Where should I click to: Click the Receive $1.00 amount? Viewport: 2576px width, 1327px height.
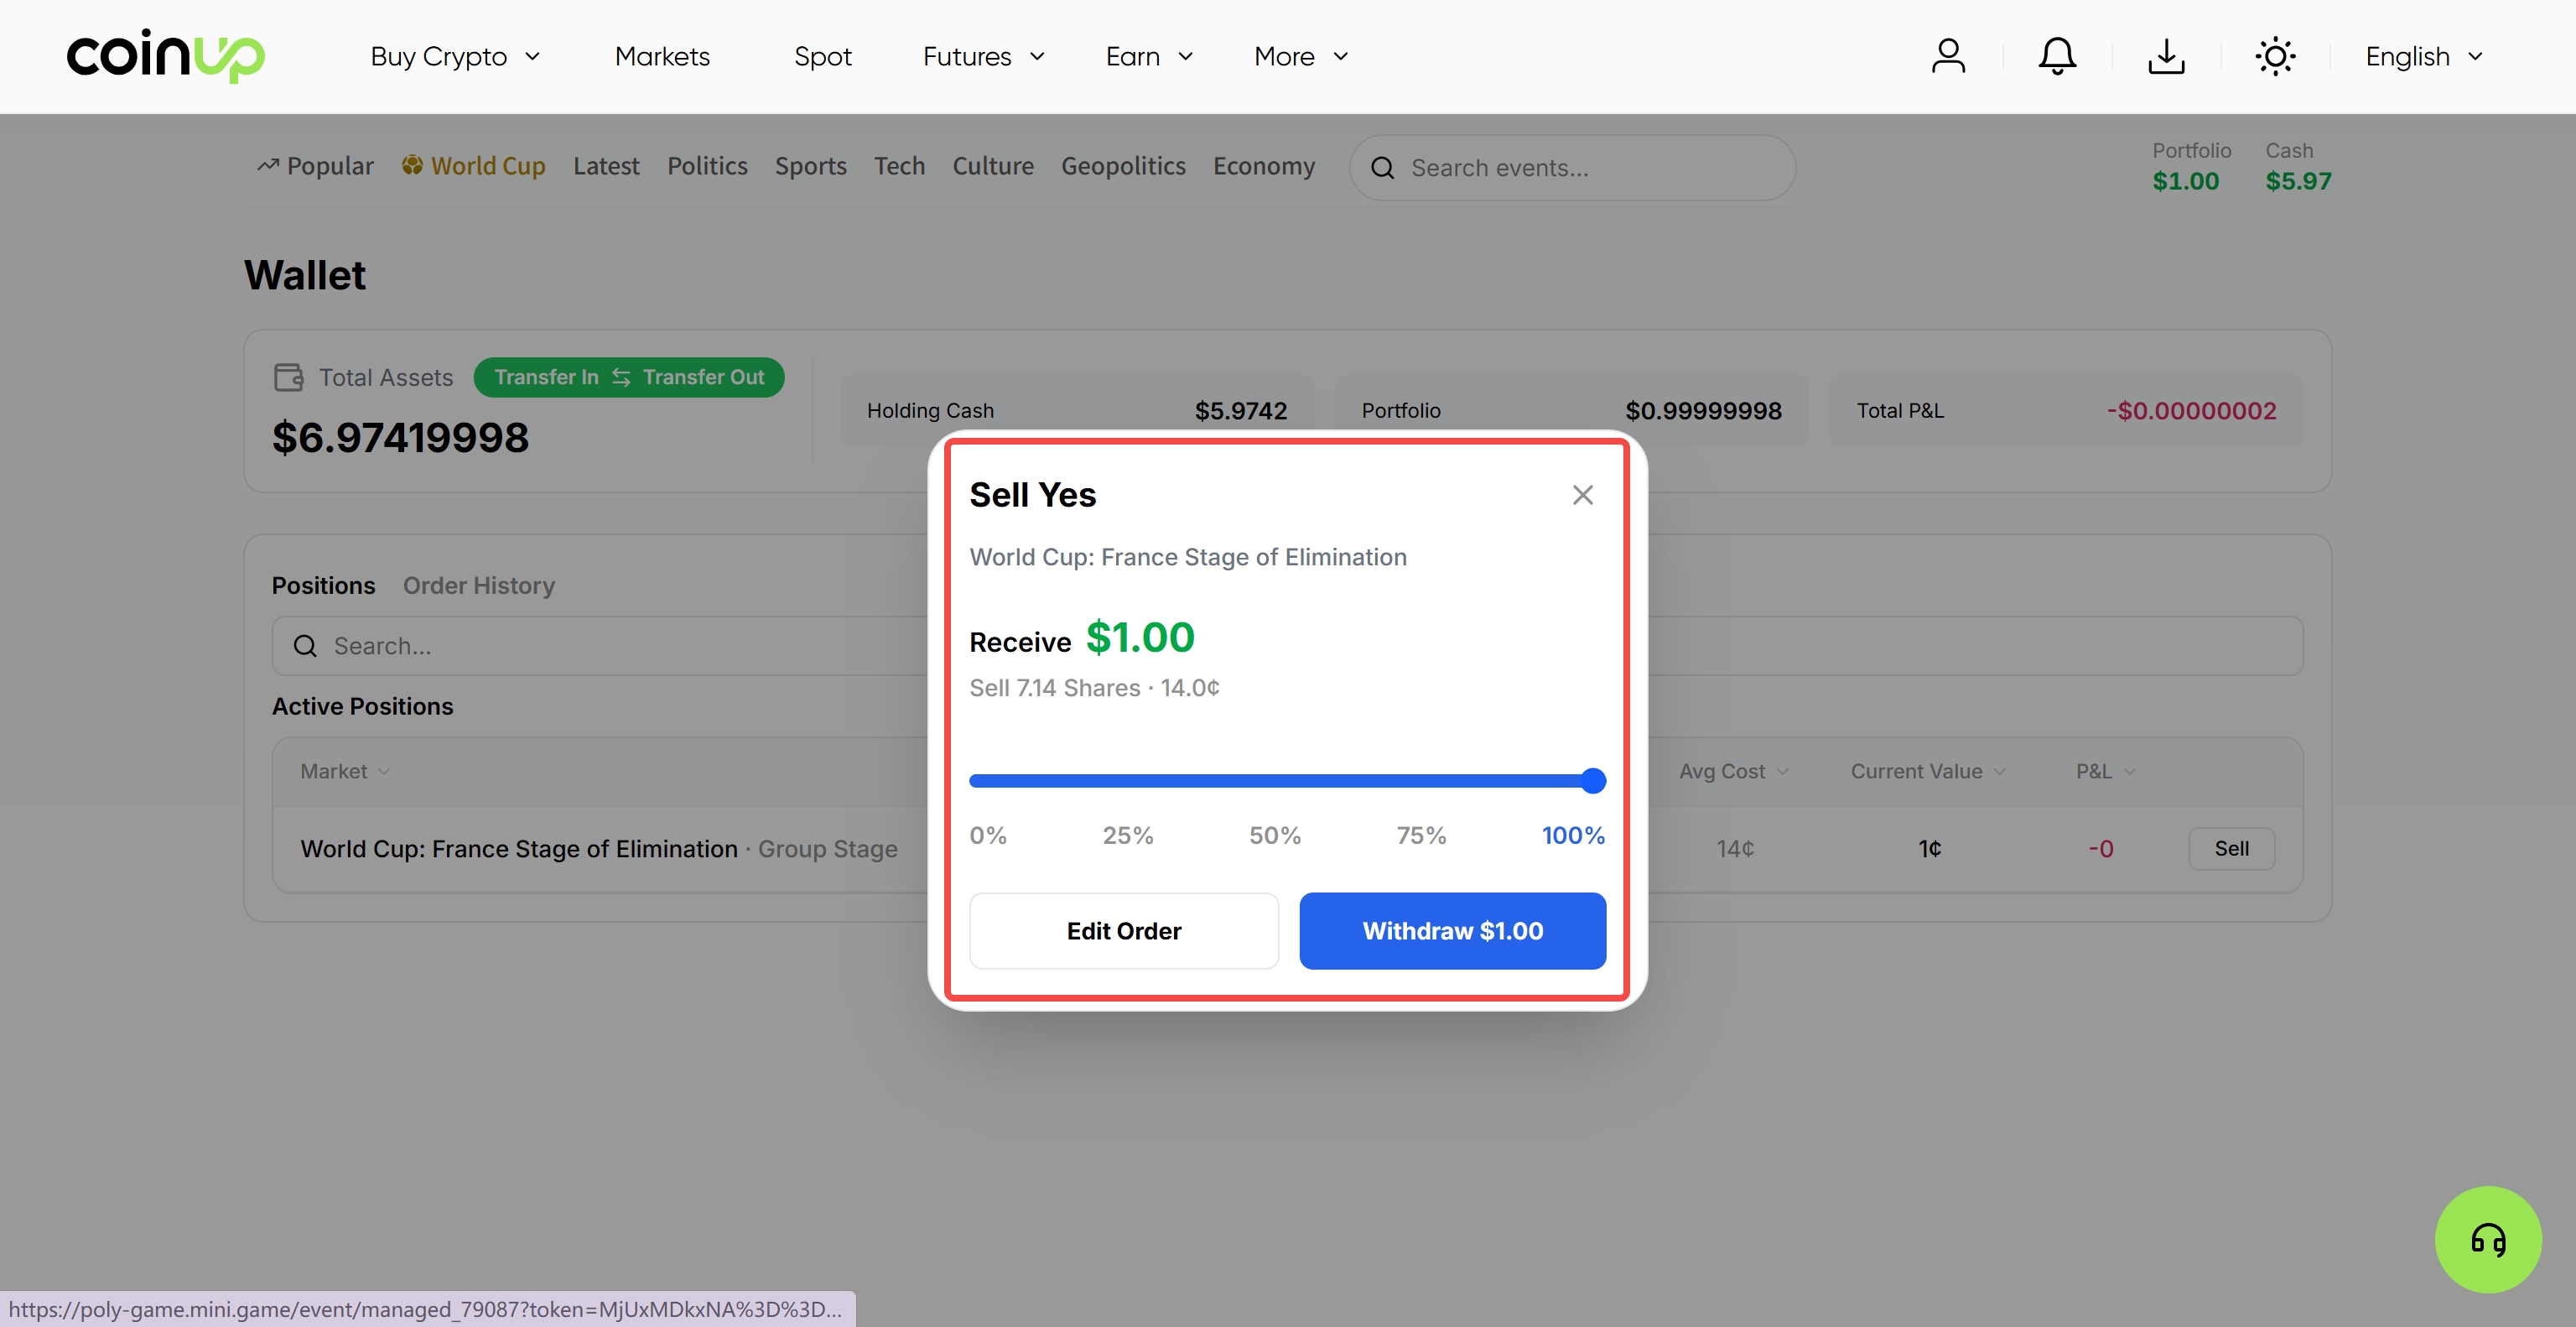(1140, 637)
